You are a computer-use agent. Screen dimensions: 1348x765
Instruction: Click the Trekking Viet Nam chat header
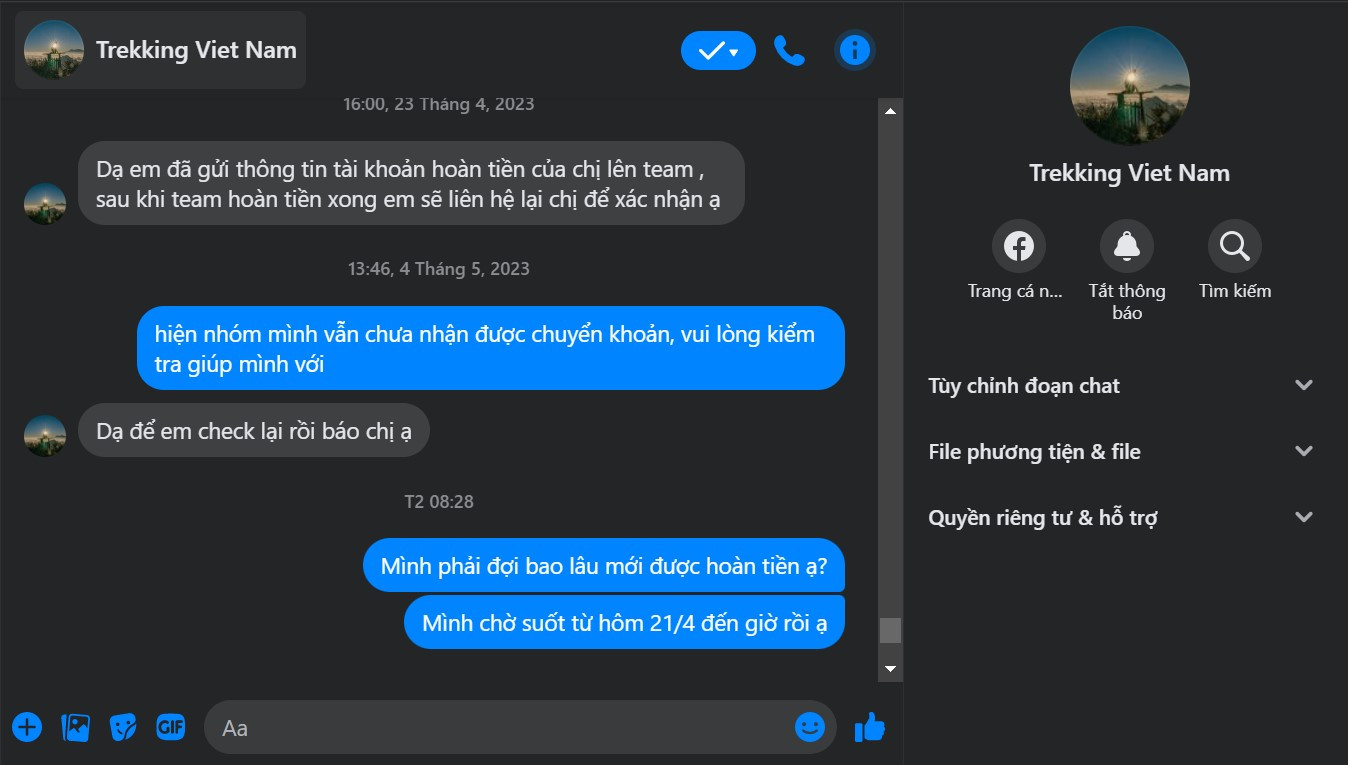(161, 50)
